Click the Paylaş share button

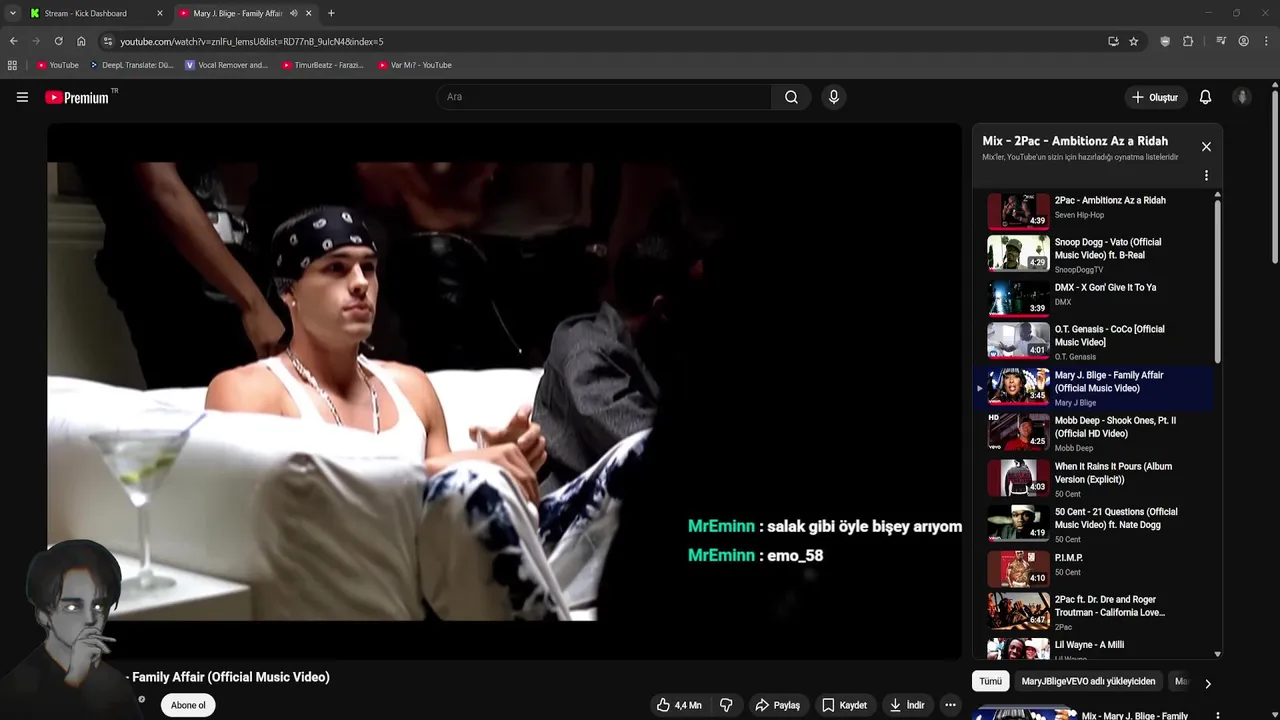(x=777, y=705)
